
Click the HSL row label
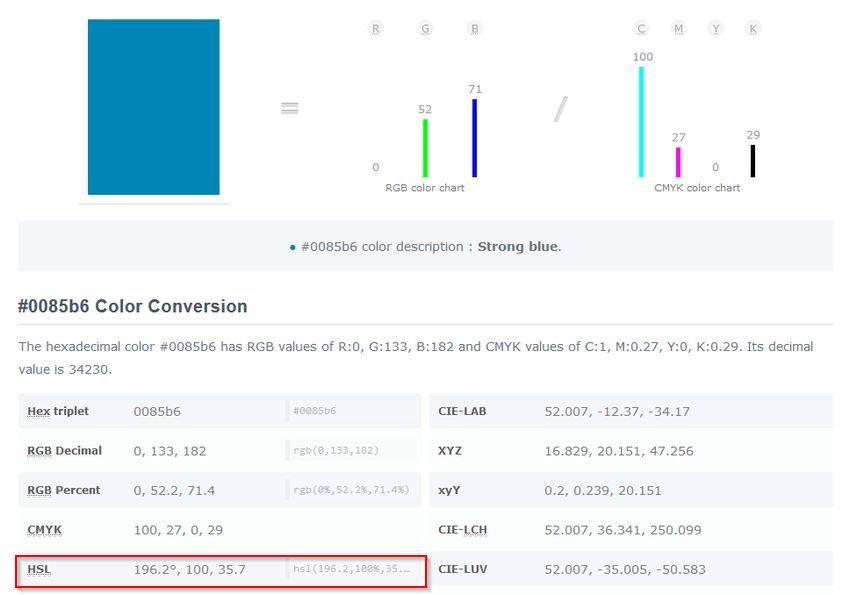(x=39, y=569)
